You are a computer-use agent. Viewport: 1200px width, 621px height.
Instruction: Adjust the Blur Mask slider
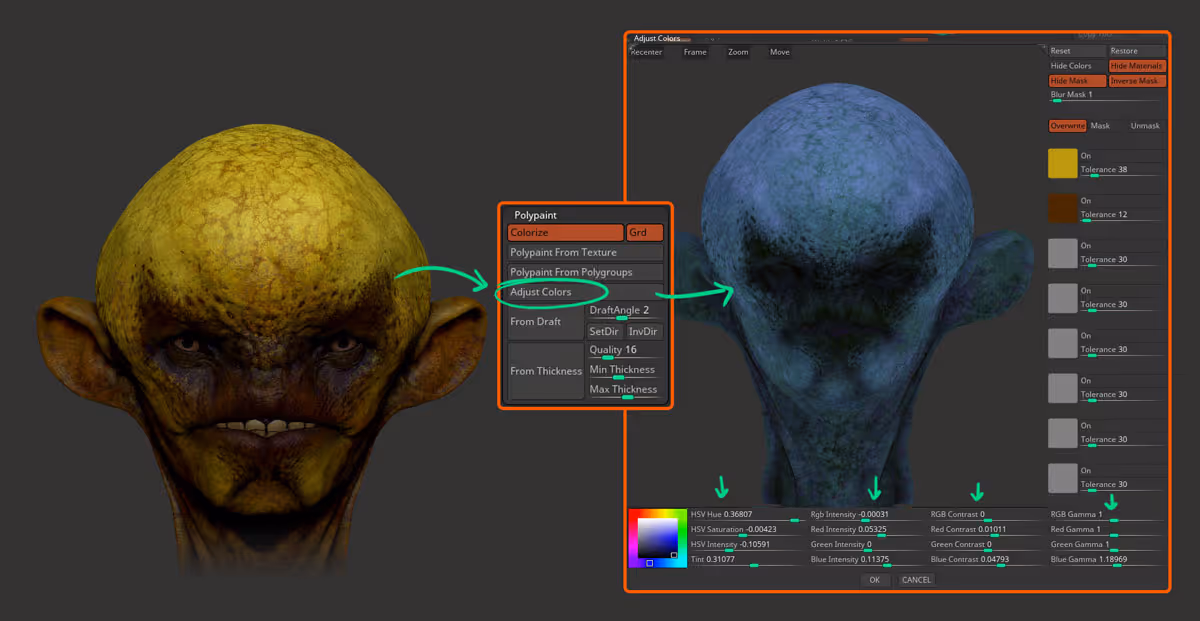pyautogui.click(x=1106, y=96)
